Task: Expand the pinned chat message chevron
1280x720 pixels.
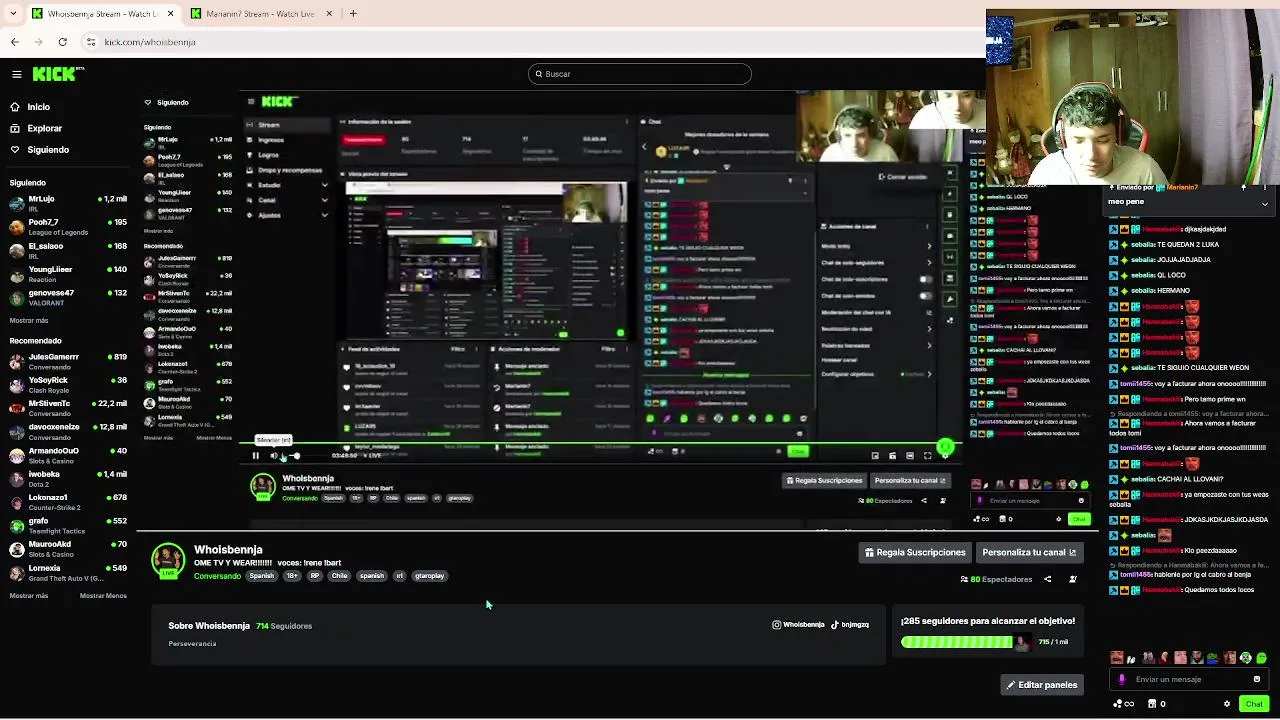Action: click(1264, 203)
